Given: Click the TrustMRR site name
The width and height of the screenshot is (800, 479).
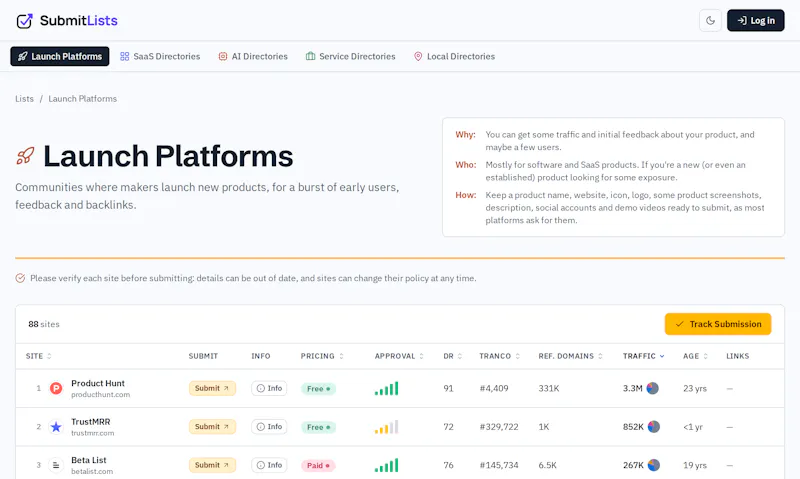Looking at the screenshot, I should 91,422.
